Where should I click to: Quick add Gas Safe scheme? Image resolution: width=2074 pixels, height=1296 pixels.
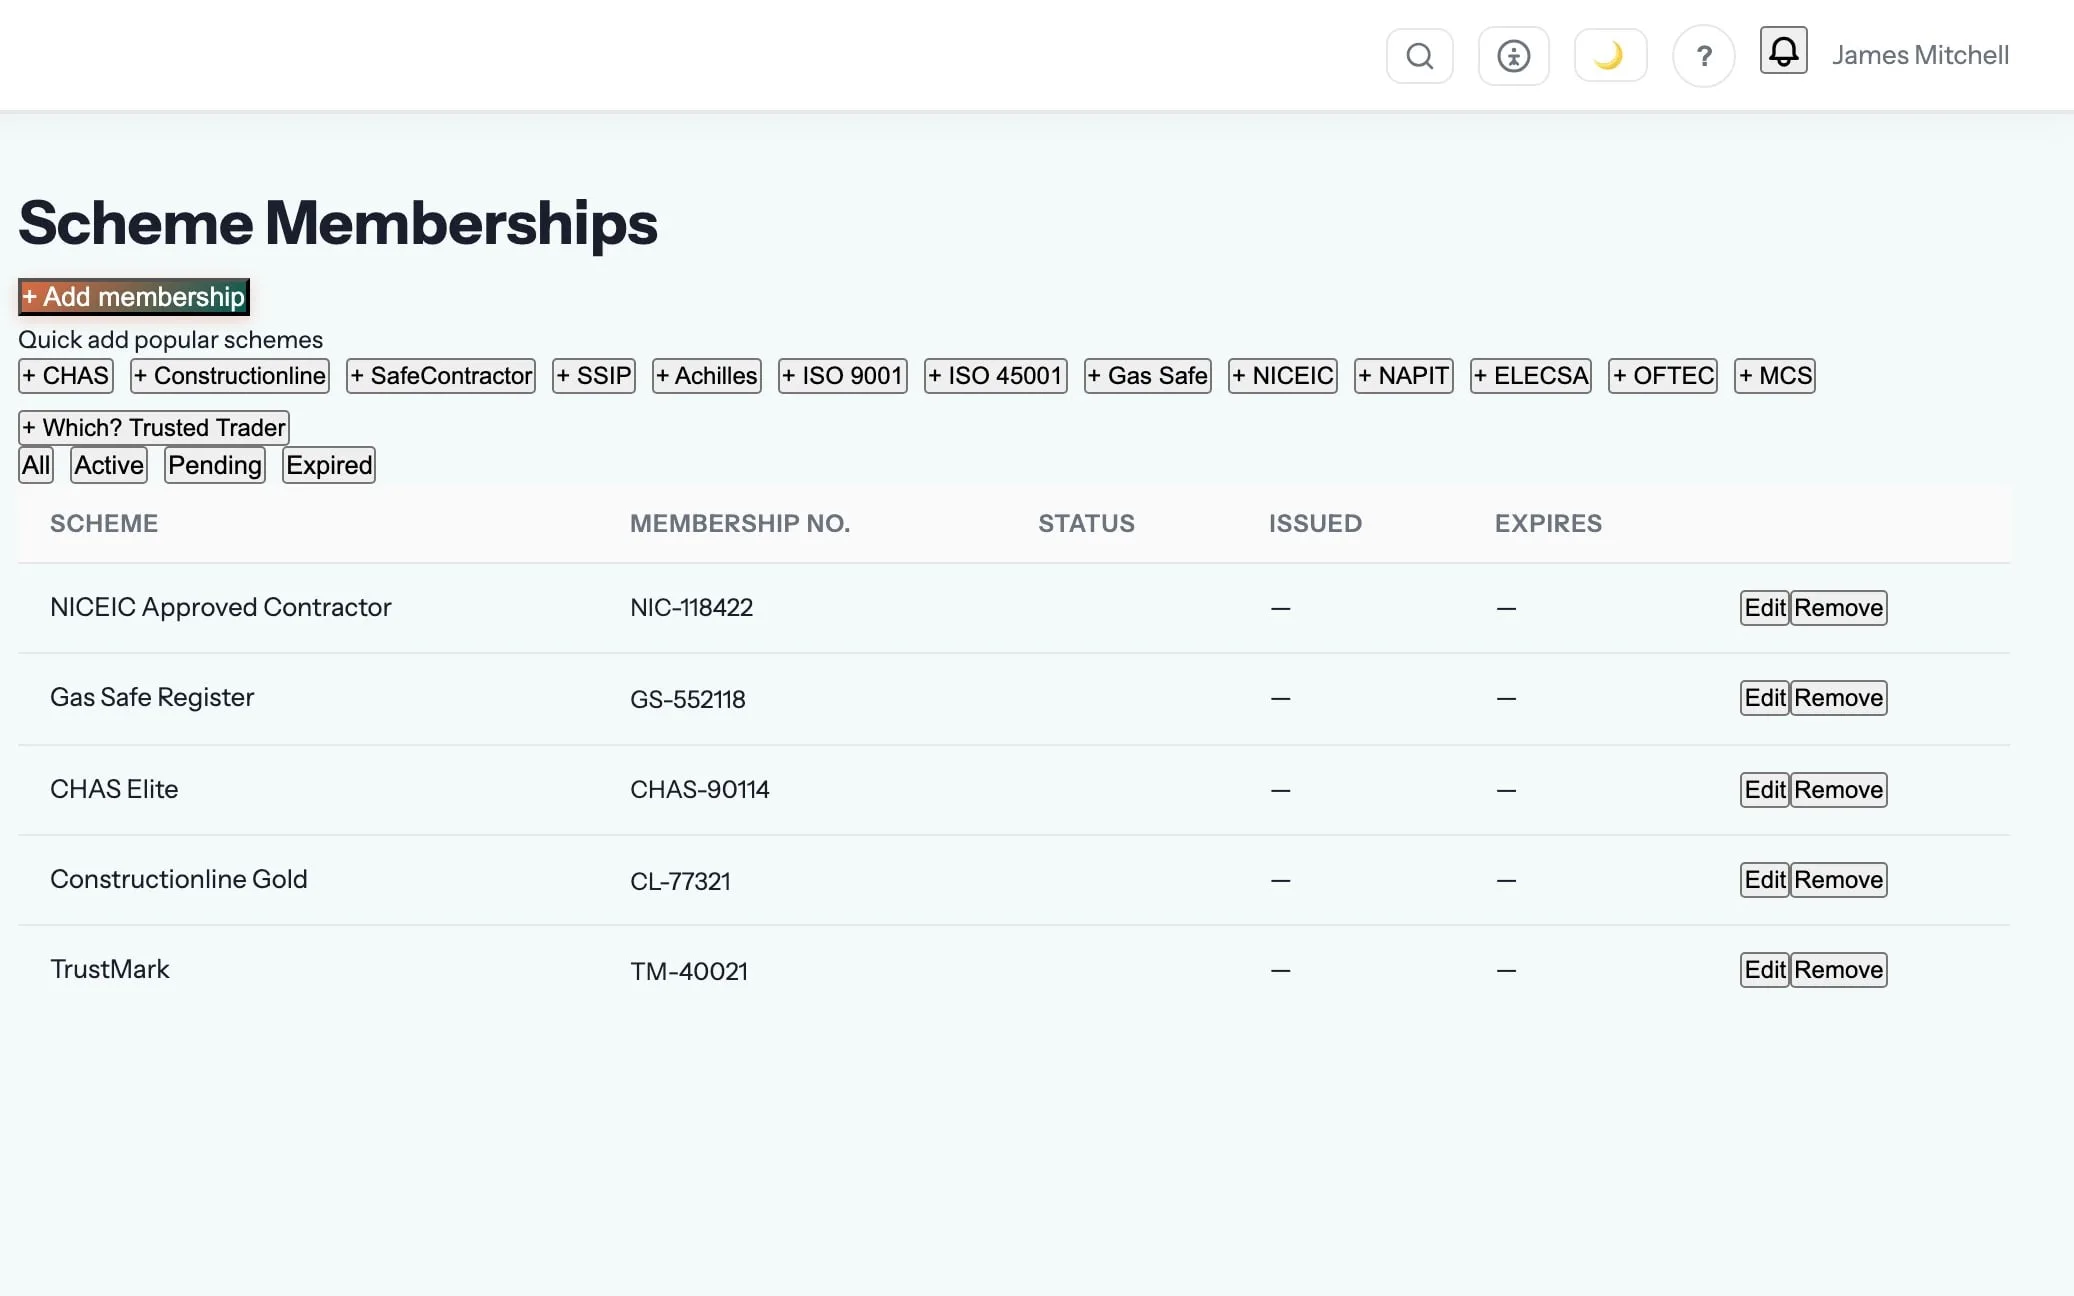point(1148,376)
